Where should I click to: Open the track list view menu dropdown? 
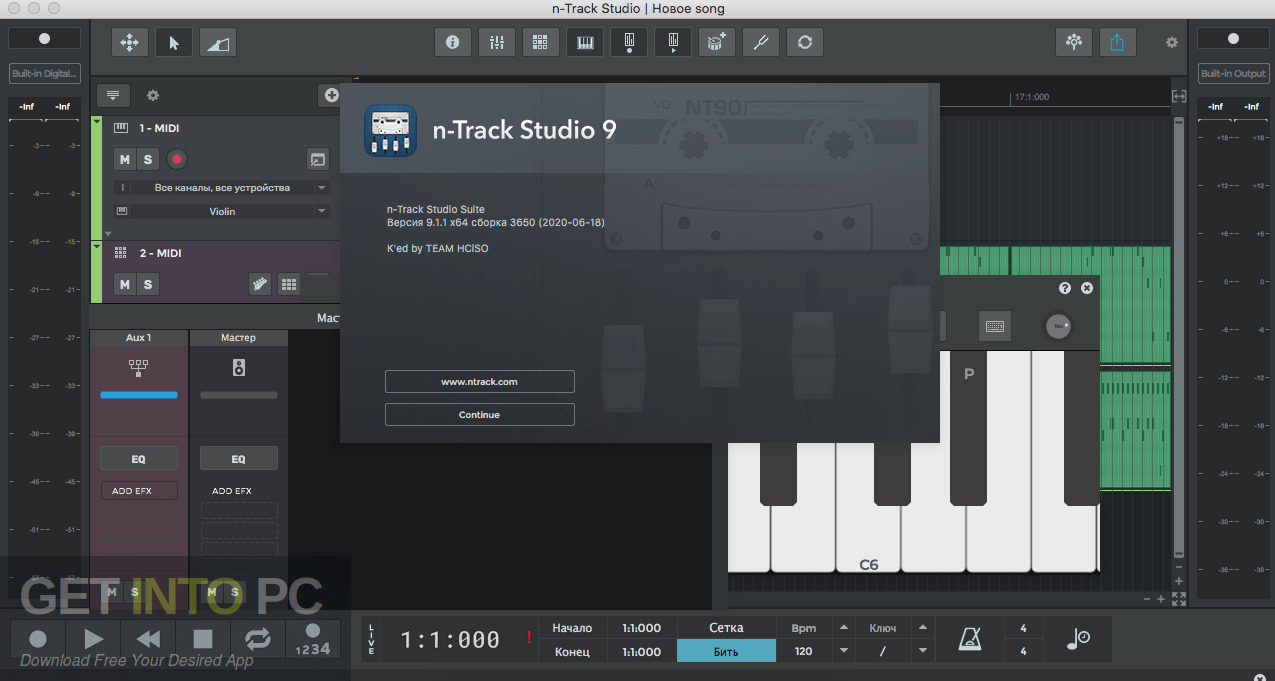tap(113, 96)
